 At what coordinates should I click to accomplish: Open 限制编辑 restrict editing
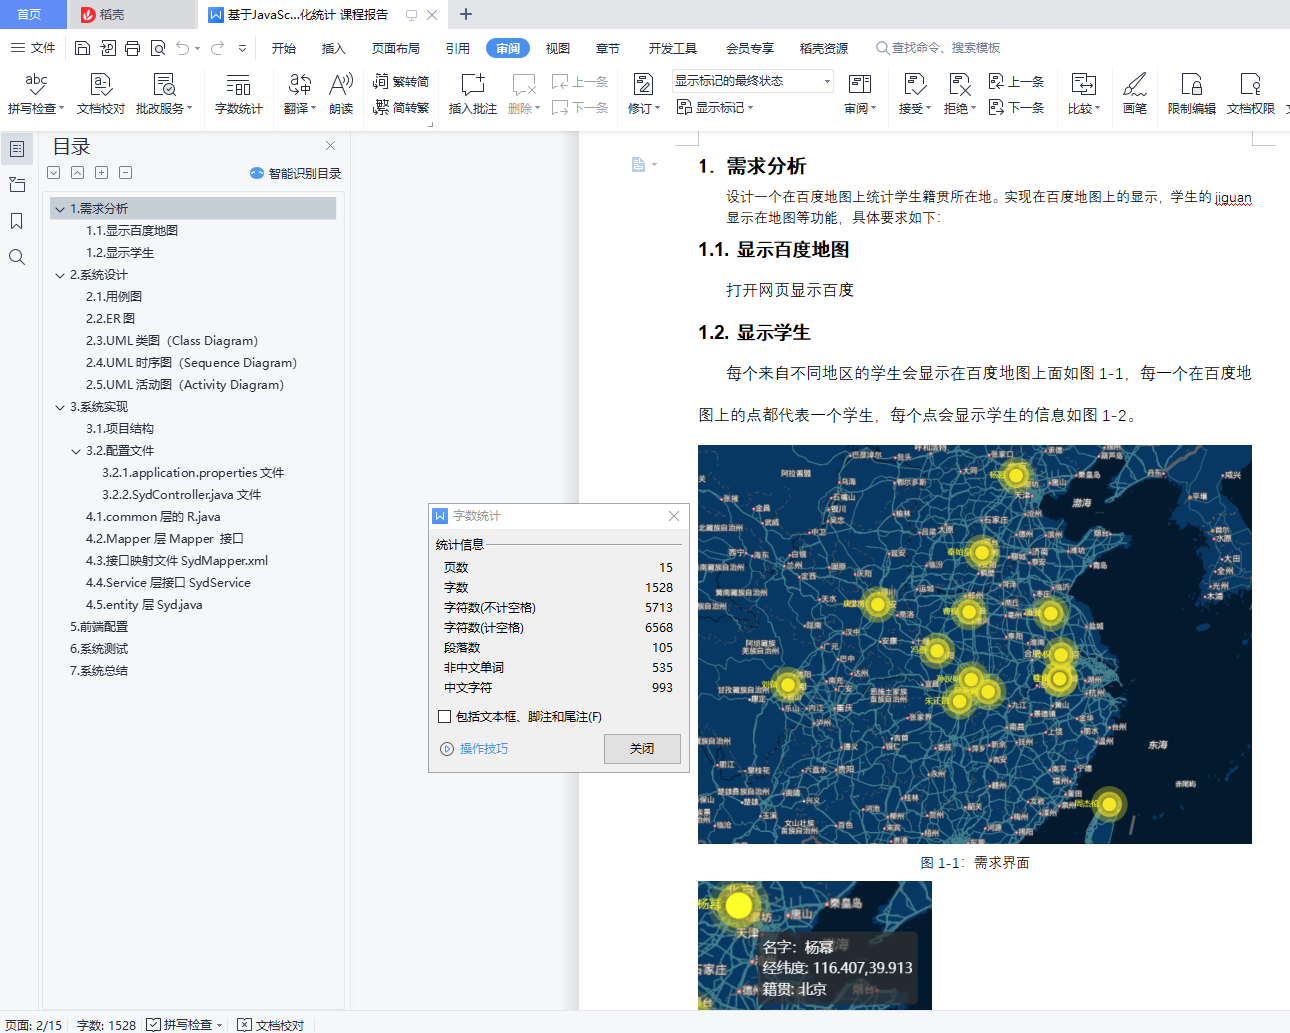coord(1192,94)
